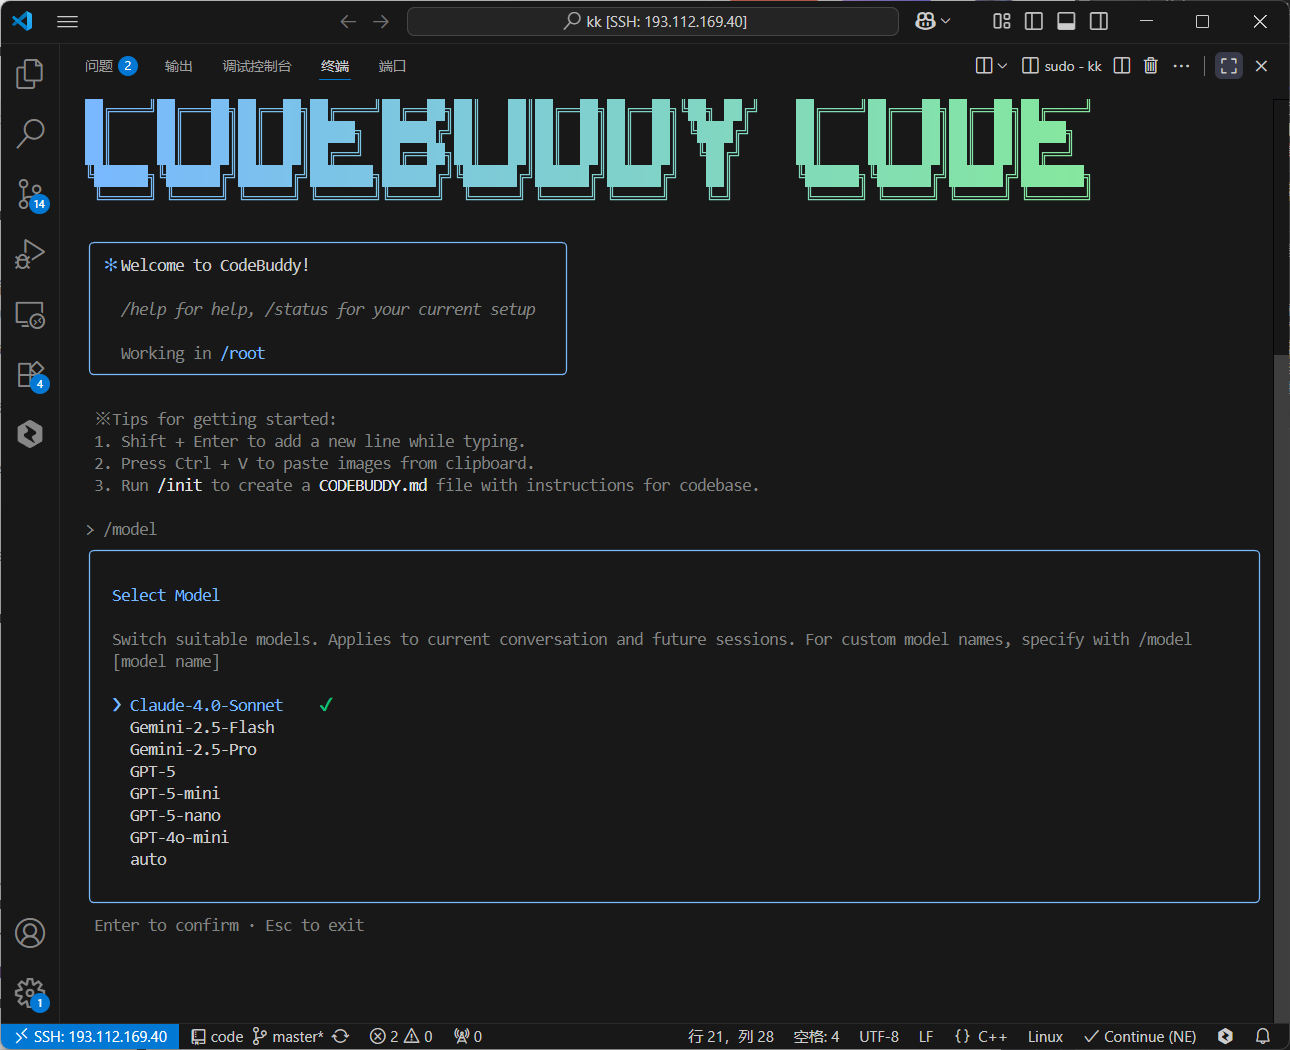Select the GPT-4o-mini model
The image size is (1290, 1050).
pyautogui.click(x=179, y=837)
